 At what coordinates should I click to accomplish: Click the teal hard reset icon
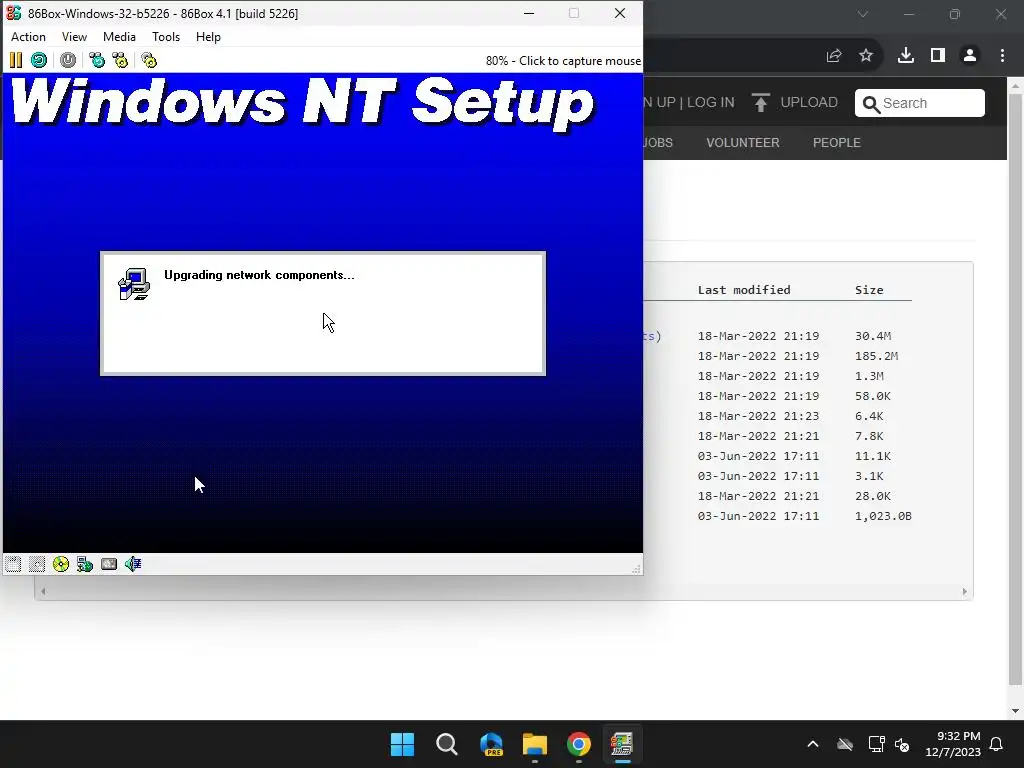click(39, 60)
